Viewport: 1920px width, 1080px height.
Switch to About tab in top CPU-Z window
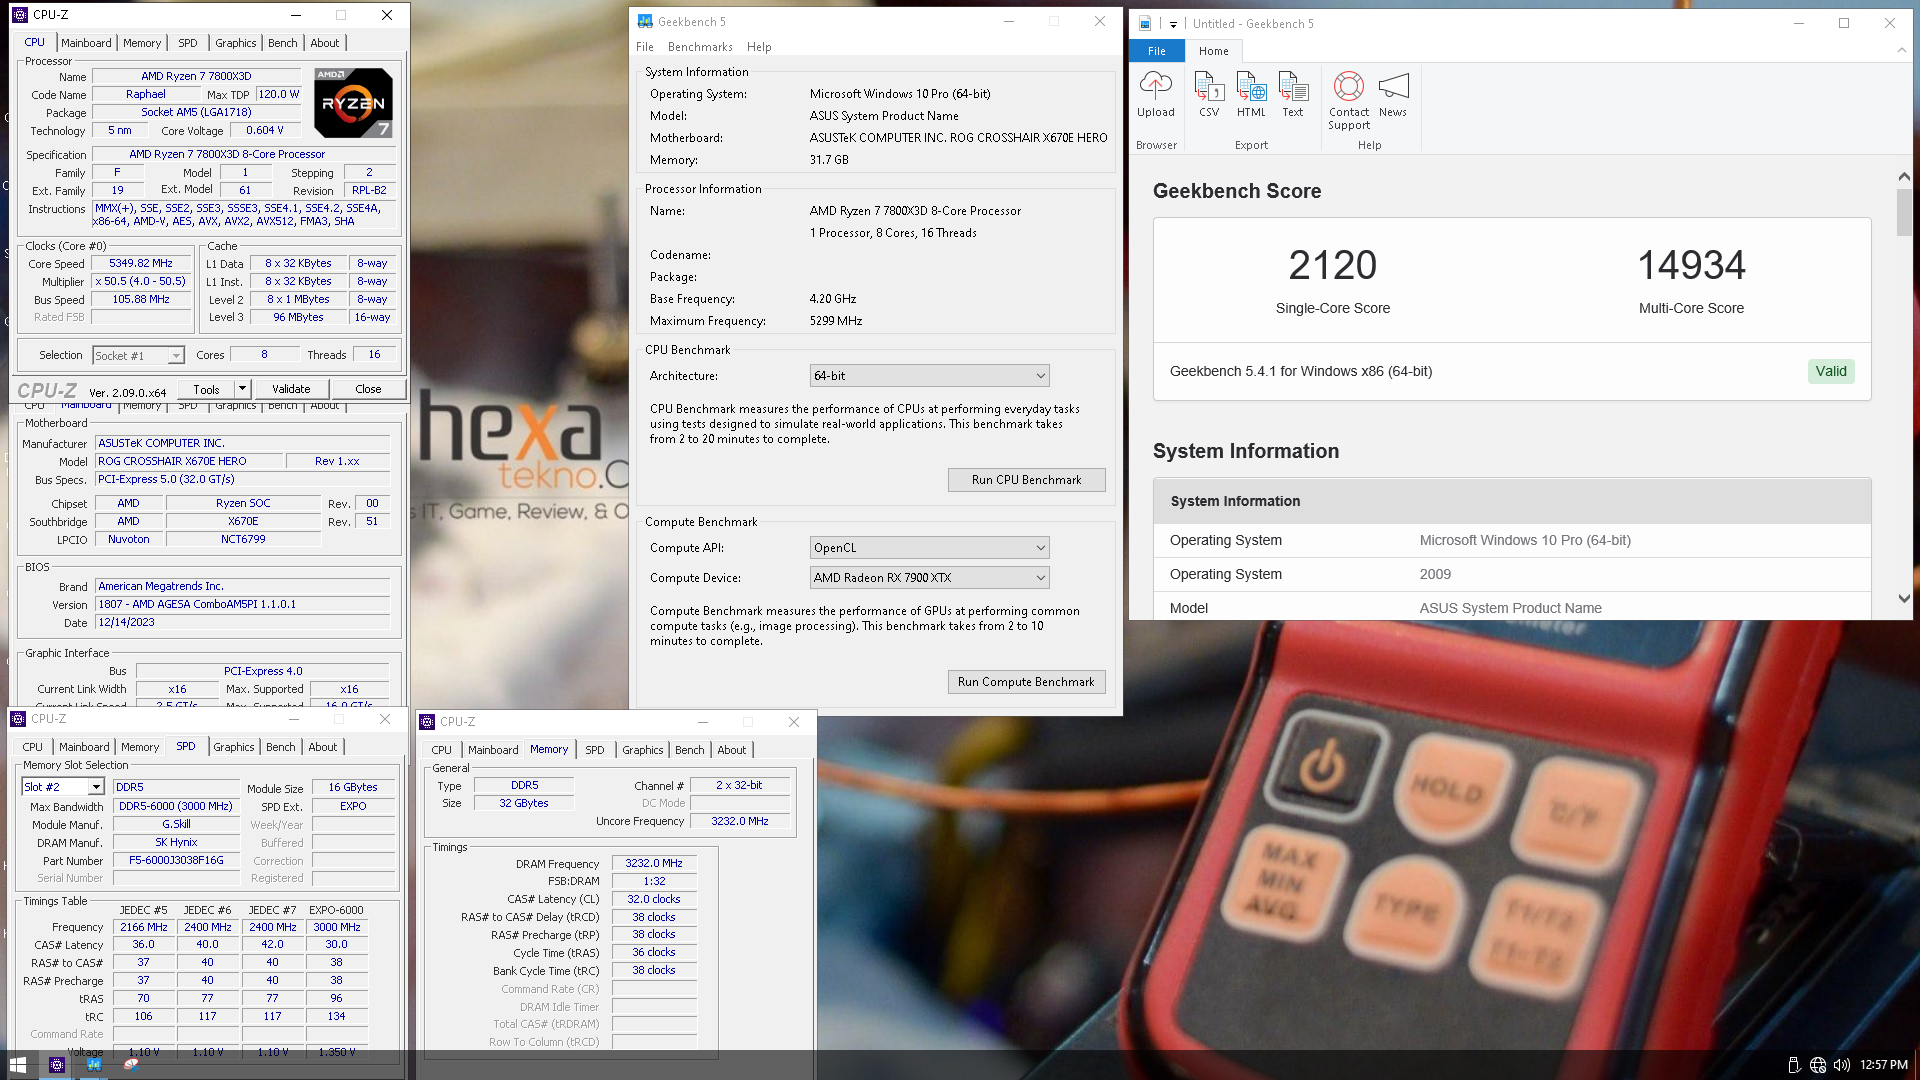pyautogui.click(x=325, y=43)
